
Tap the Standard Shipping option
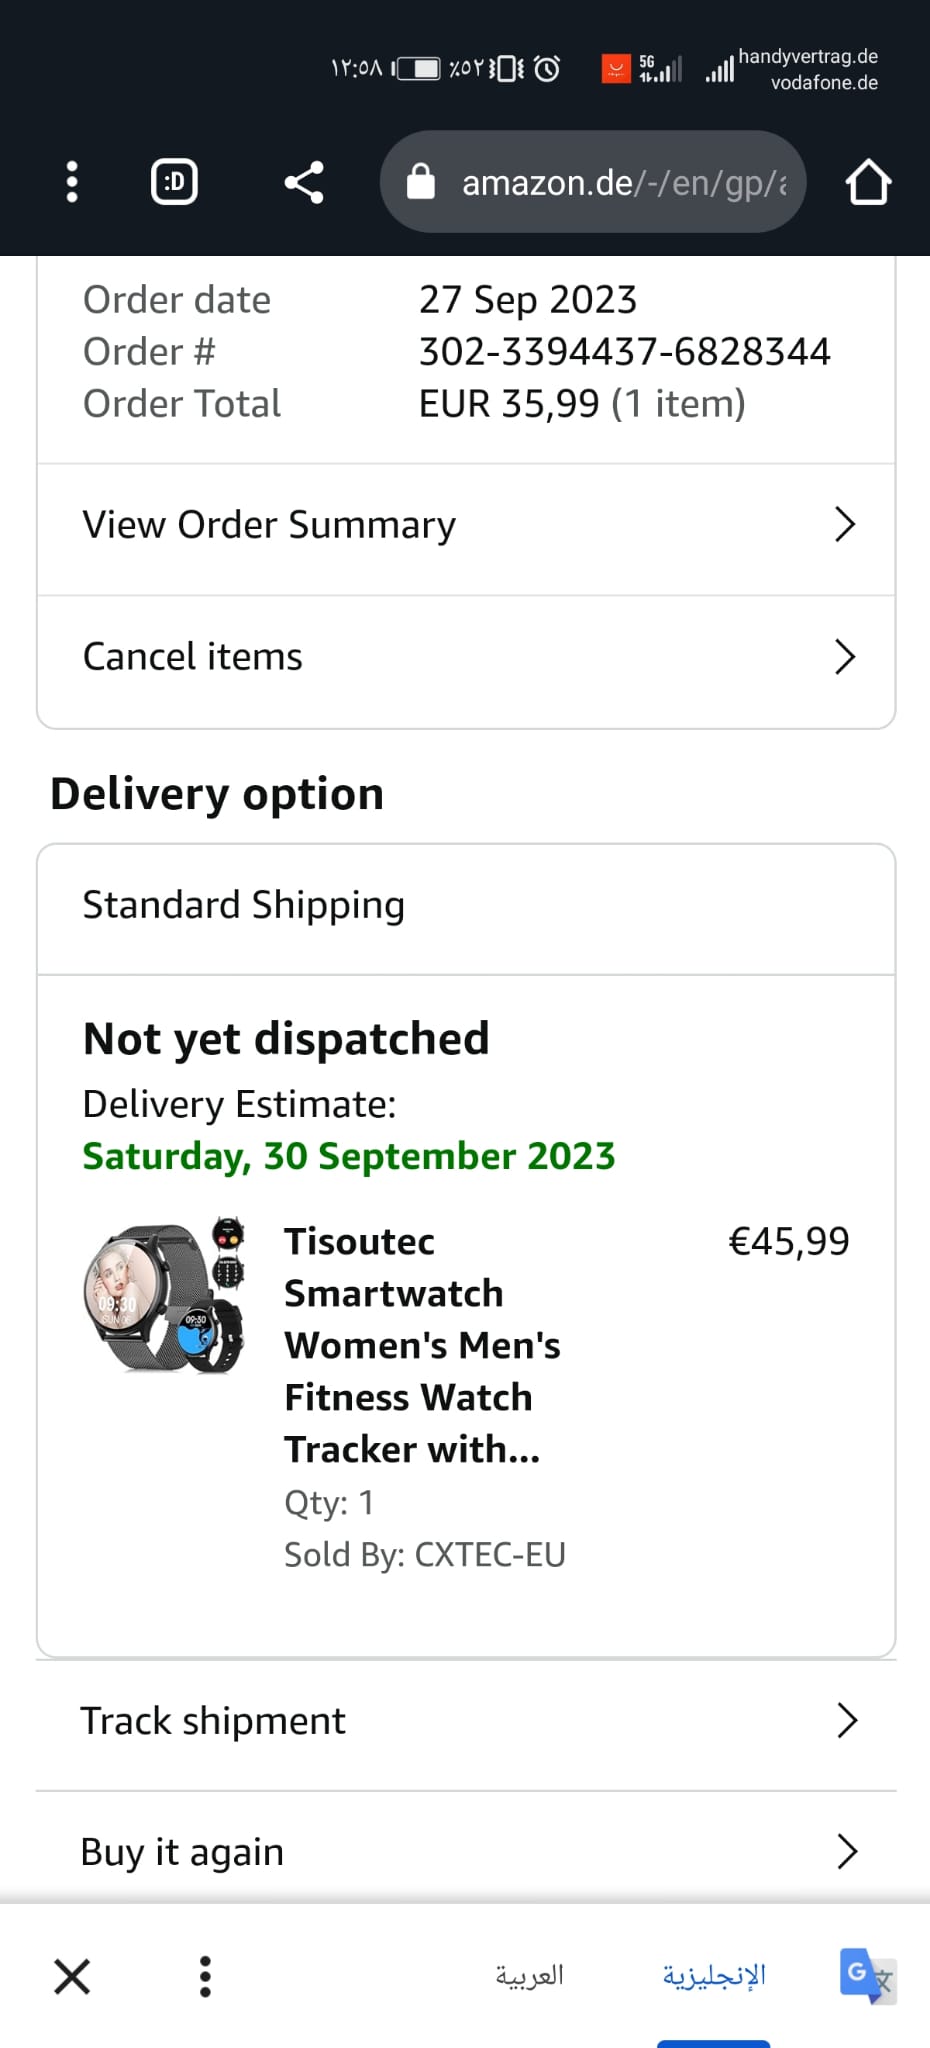(x=243, y=905)
